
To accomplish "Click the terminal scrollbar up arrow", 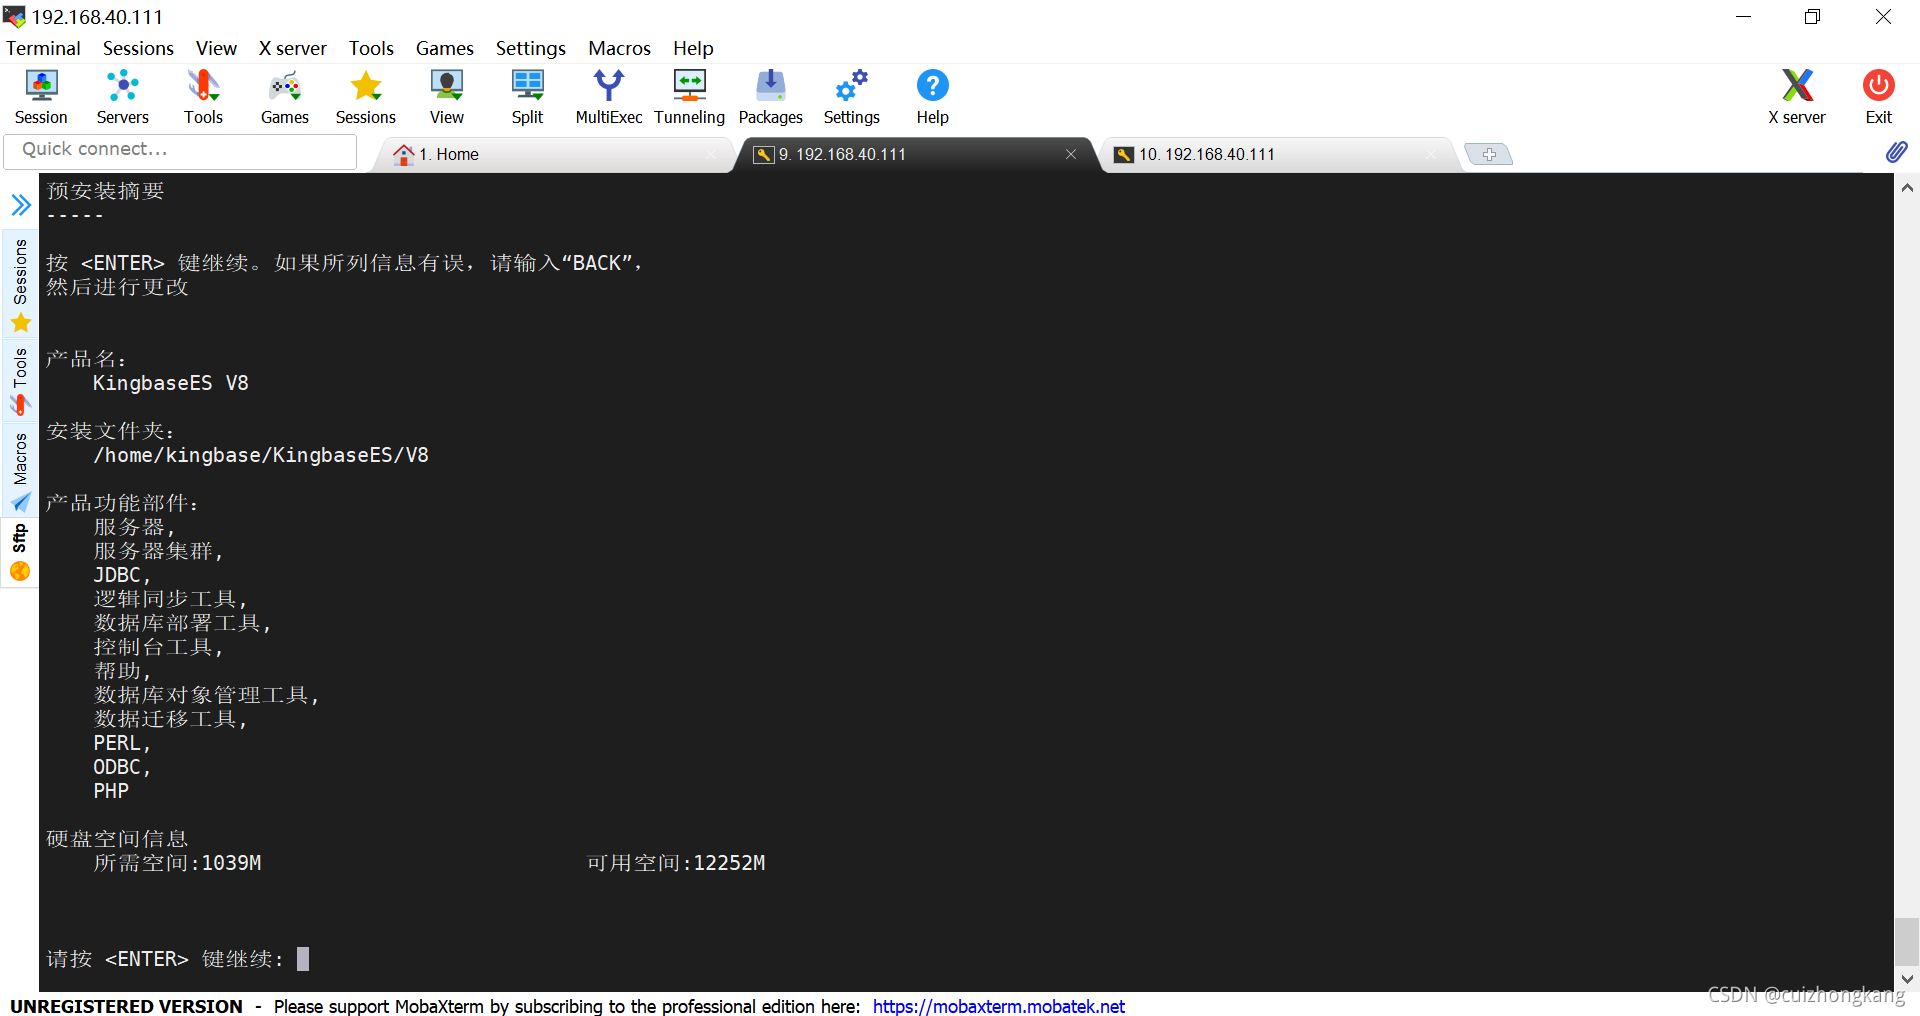I will coord(1907,188).
